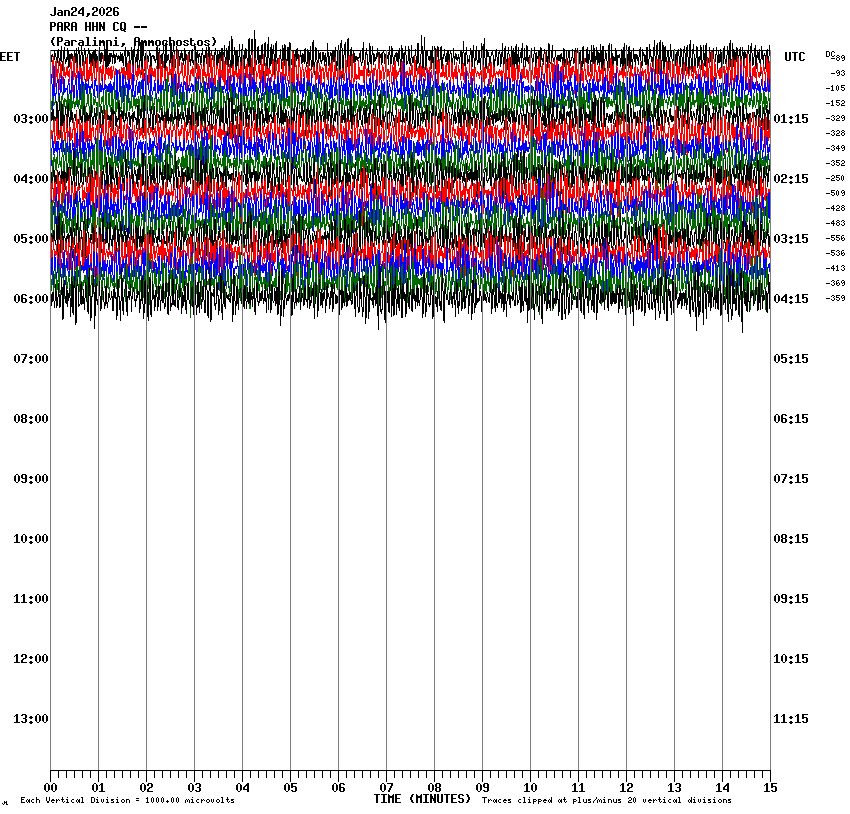Select the 08:15 UTC time label
The height and width of the screenshot is (814, 850).
pos(791,539)
